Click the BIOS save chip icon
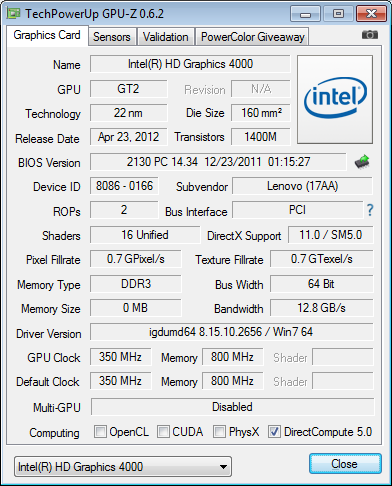392x486 pixels. 363,162
